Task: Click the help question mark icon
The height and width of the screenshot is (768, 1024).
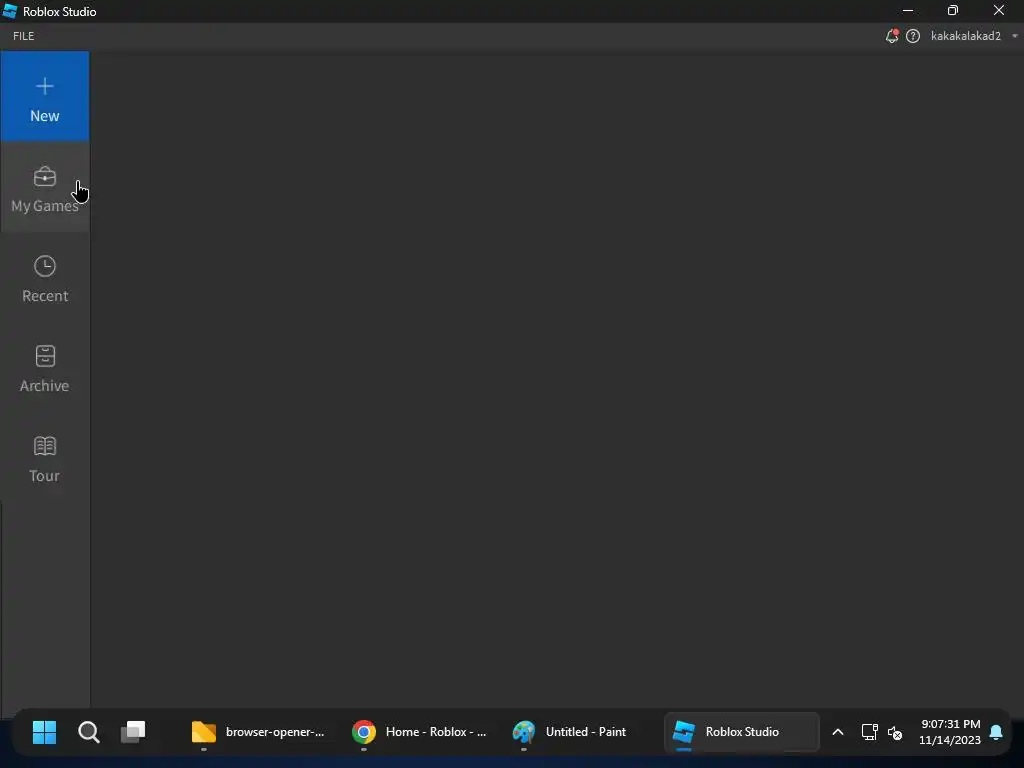Action: 913,36
